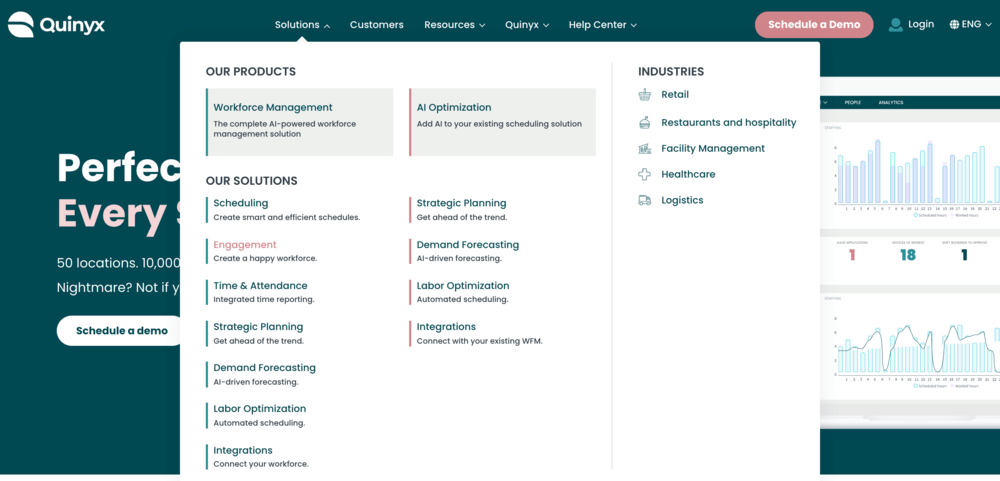
Task: Click the number 18 notices of interest
Action: pyautogui.click(x=908, y=255)
